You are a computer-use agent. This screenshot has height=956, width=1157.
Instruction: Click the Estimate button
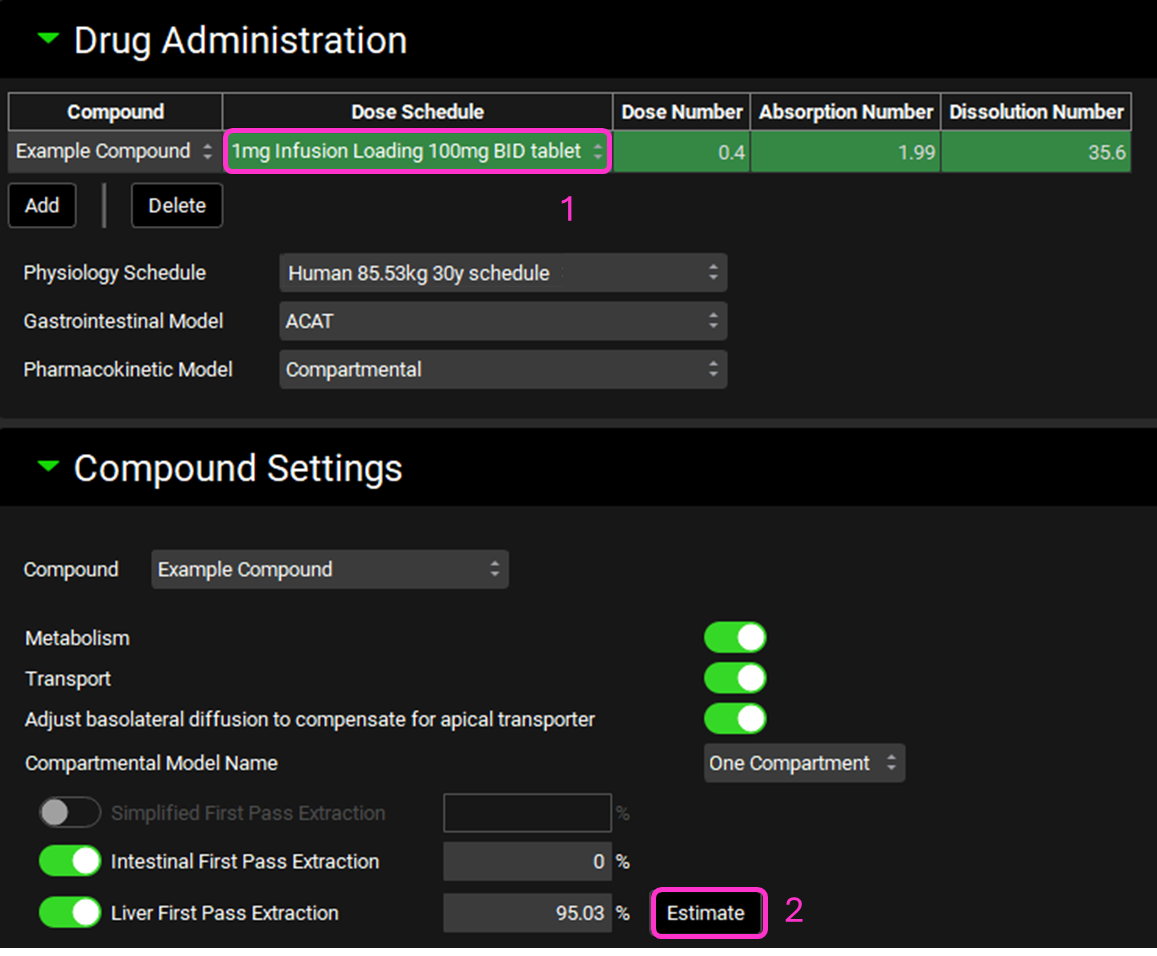(706, 913)
